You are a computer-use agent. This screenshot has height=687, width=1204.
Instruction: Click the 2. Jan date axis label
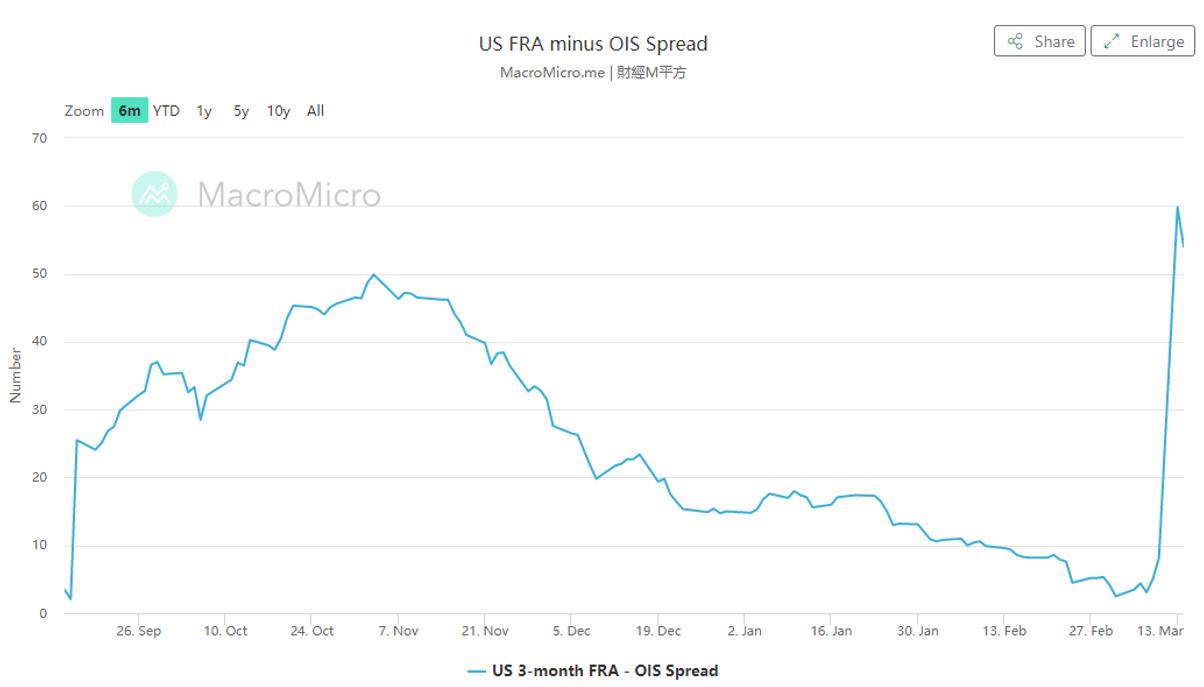pyautogui.click(x=744, y=631)
